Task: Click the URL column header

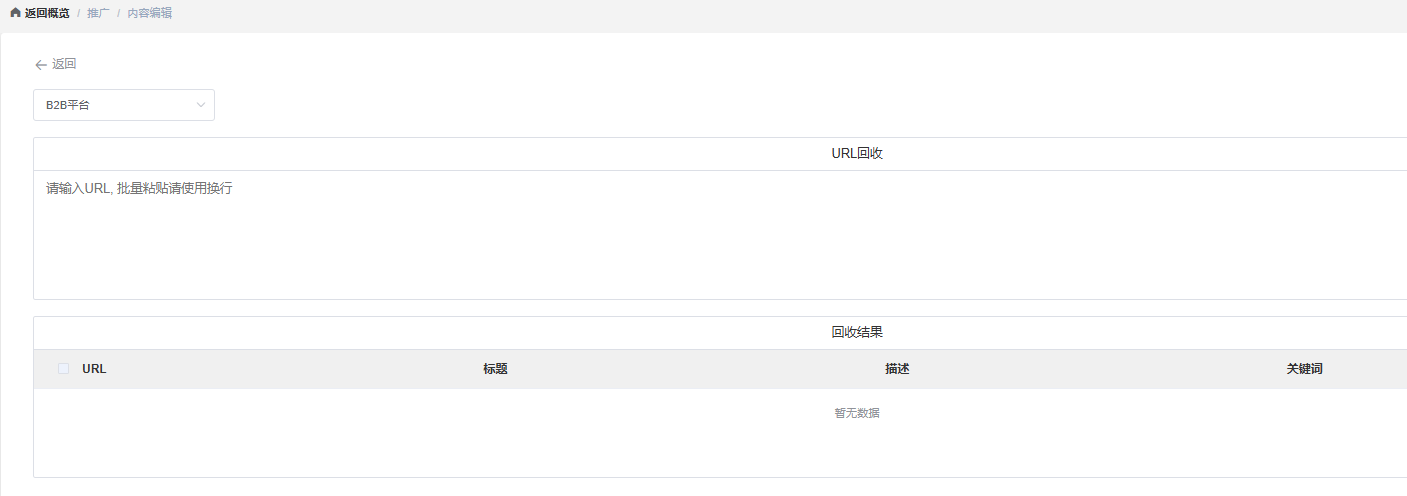Action: (94, 369)
